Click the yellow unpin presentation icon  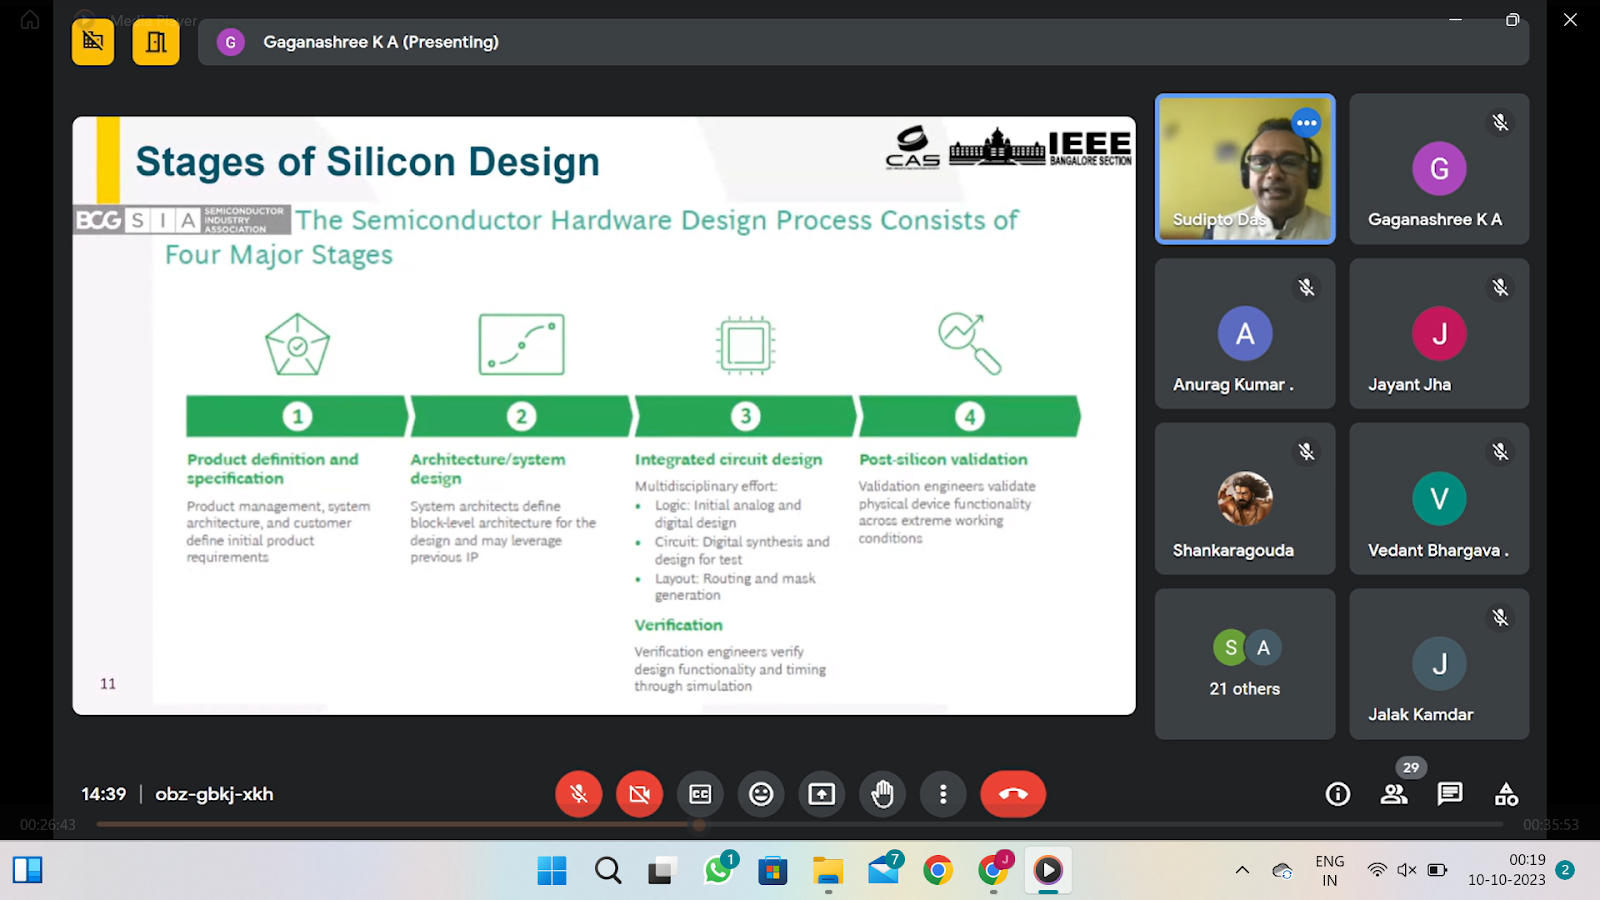93,42
